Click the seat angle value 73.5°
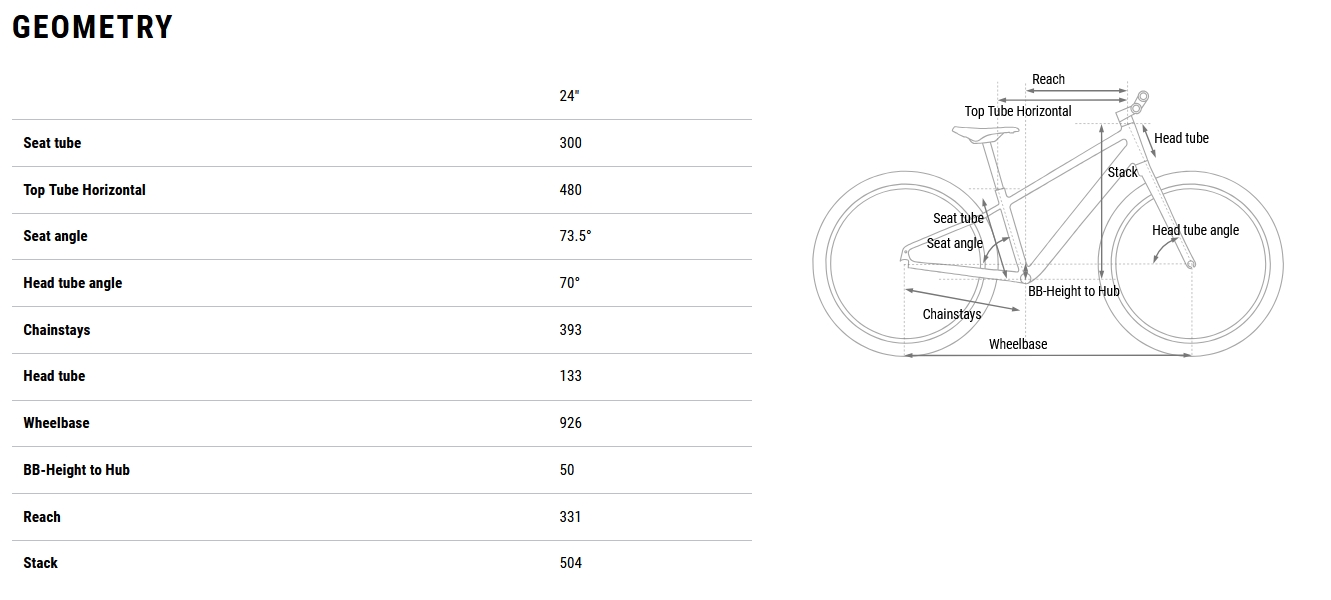The image size is (1331, 600). coord(575,236)
